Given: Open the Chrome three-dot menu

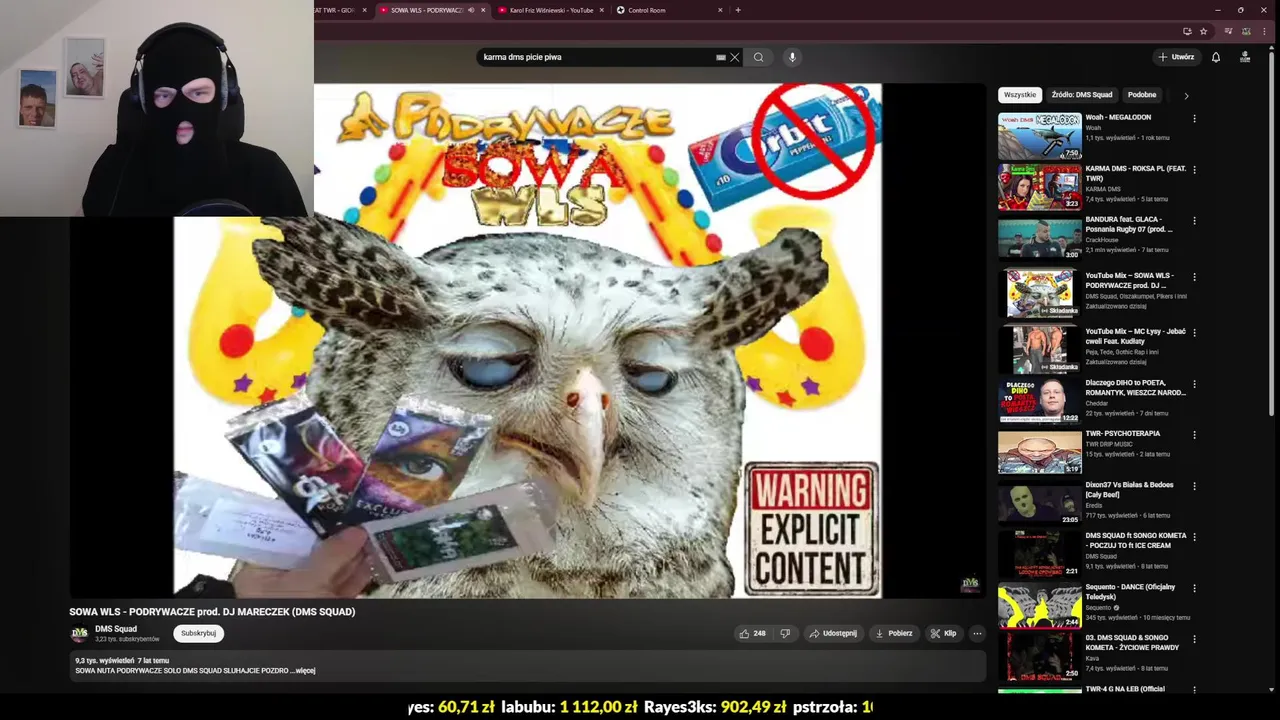Looking at the screenshot, I should click(1264, 31).
